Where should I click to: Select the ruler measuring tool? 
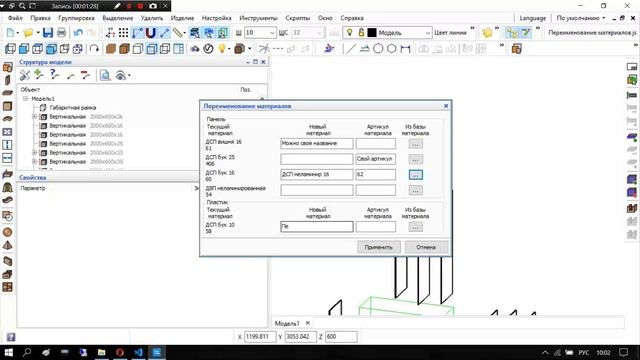(x=177, y=33)
